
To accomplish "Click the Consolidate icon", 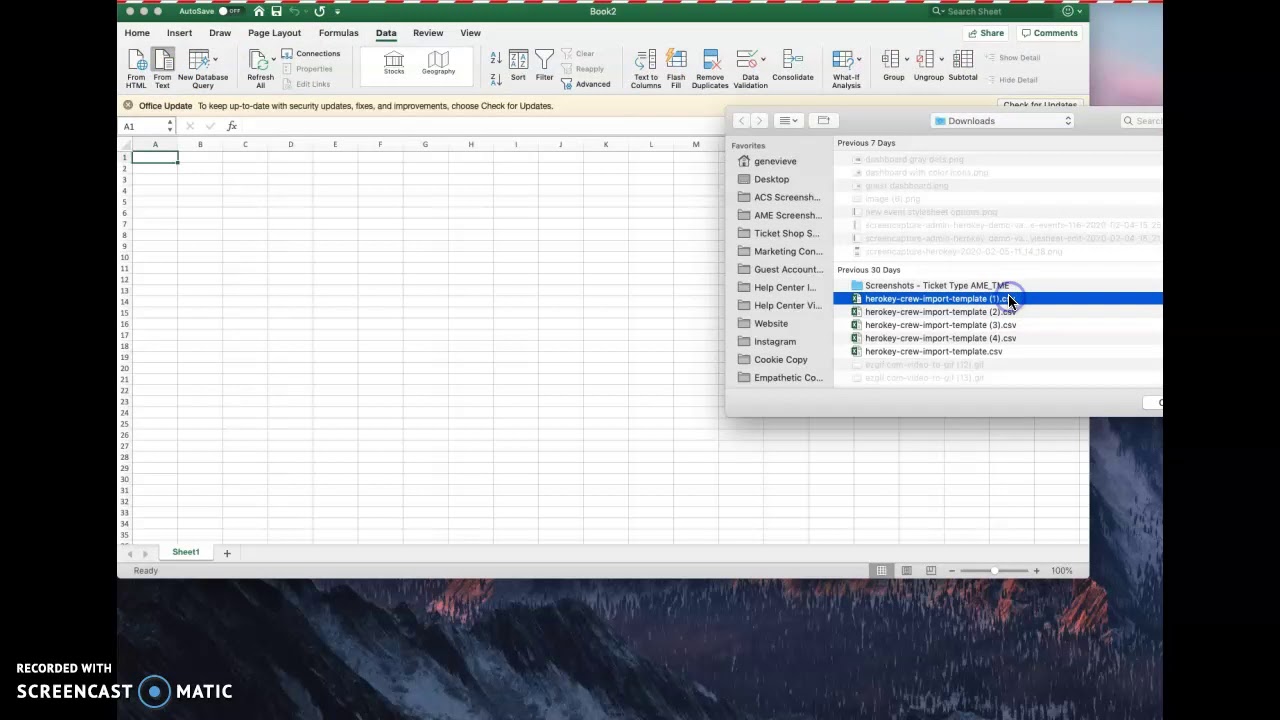I will 793,65.
